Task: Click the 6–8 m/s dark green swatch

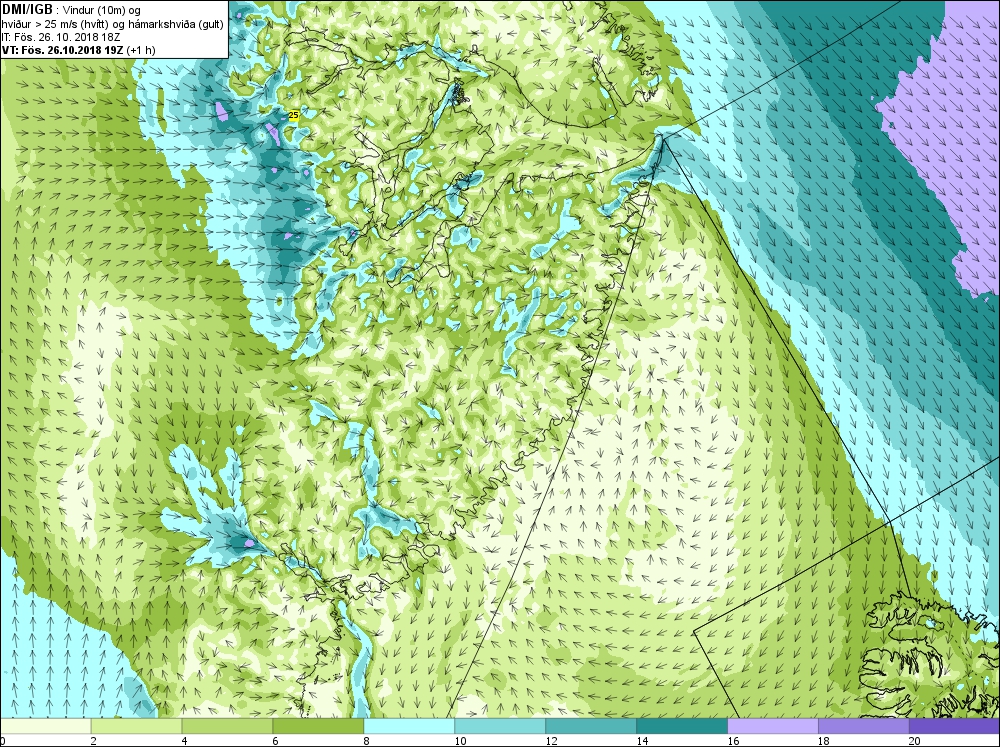Action: coord(318,726)
